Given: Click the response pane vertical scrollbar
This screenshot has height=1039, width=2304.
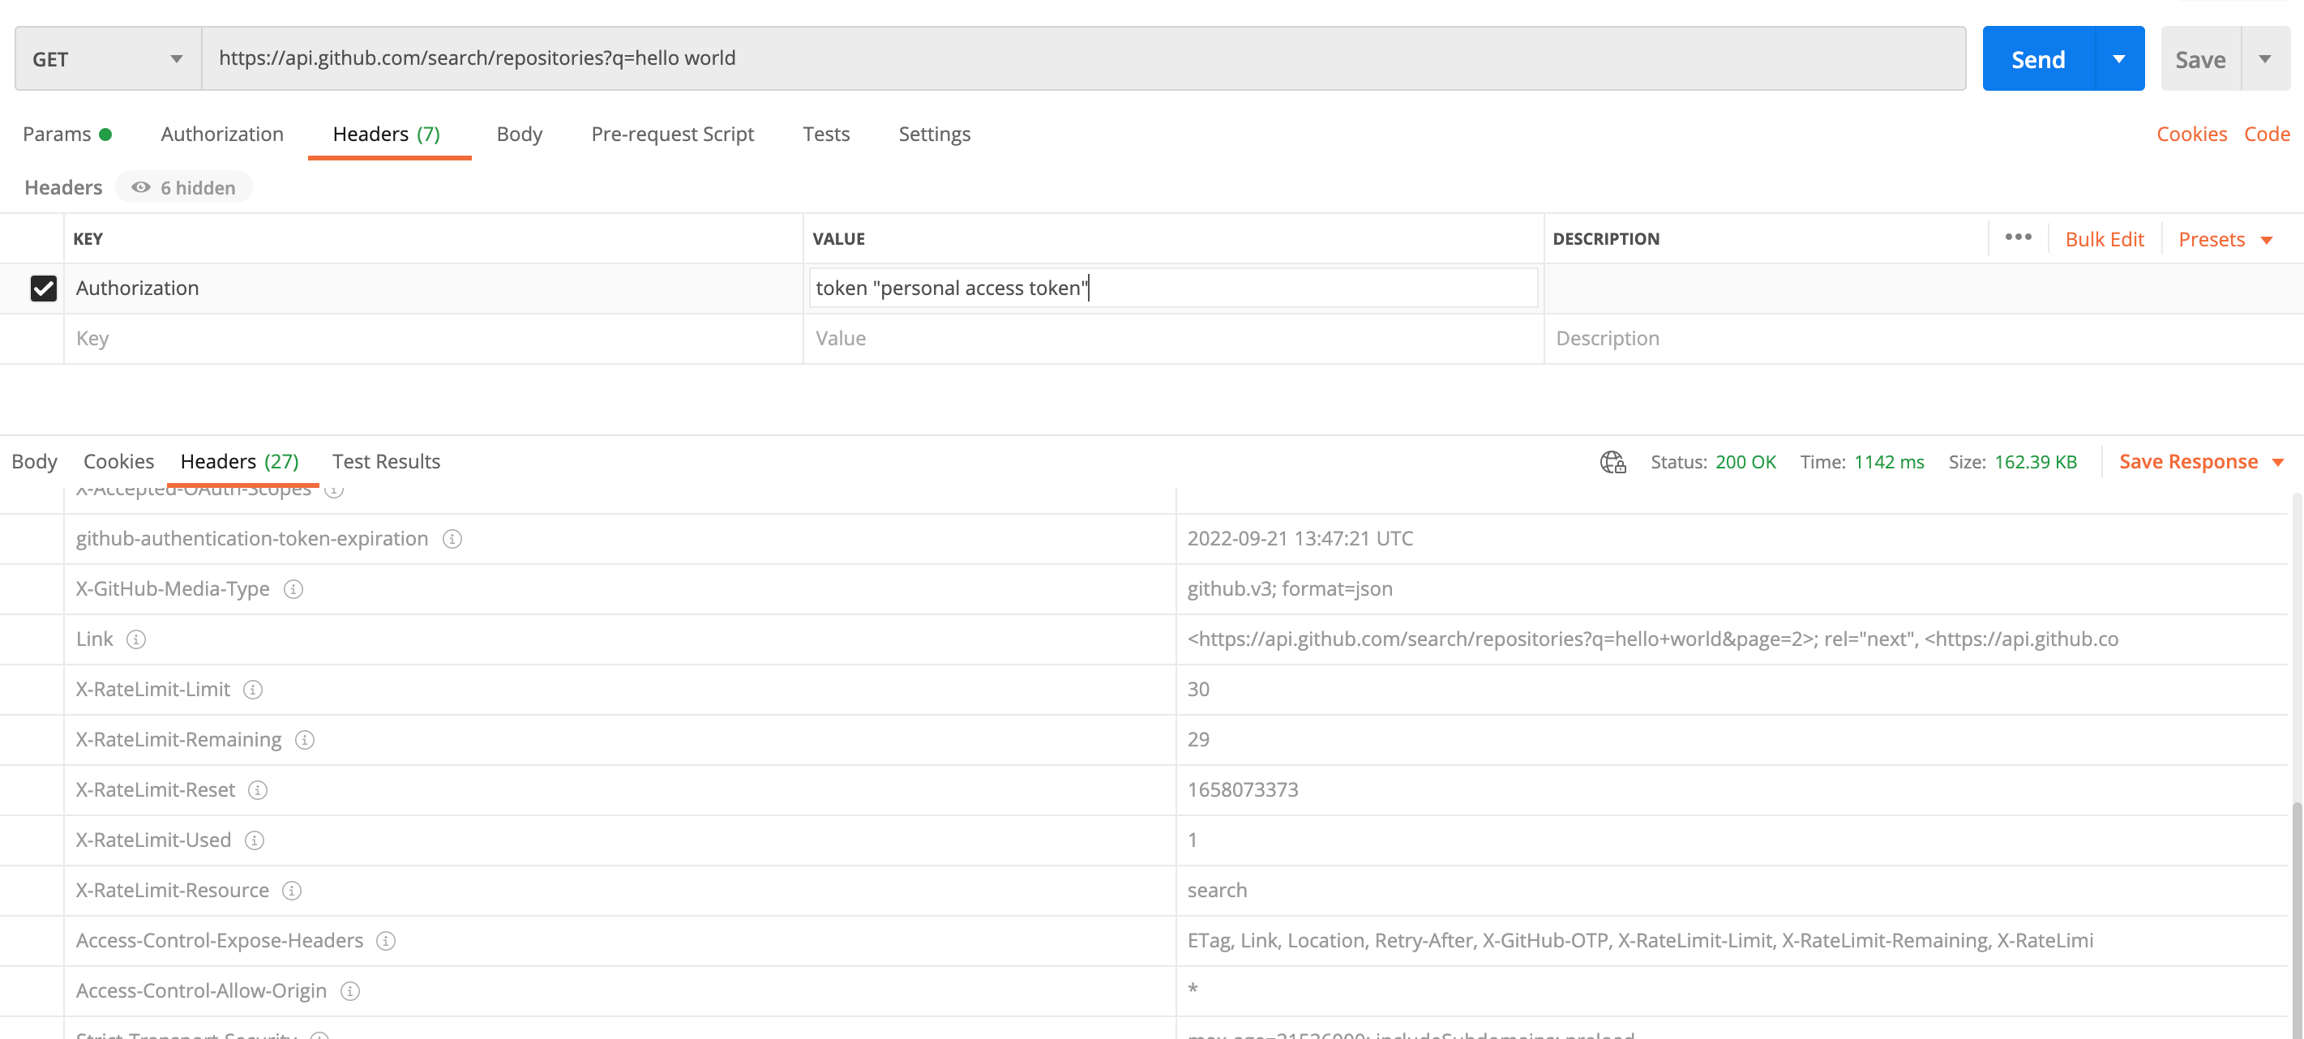Looking at the screenshot, I should pos(2295,900).
